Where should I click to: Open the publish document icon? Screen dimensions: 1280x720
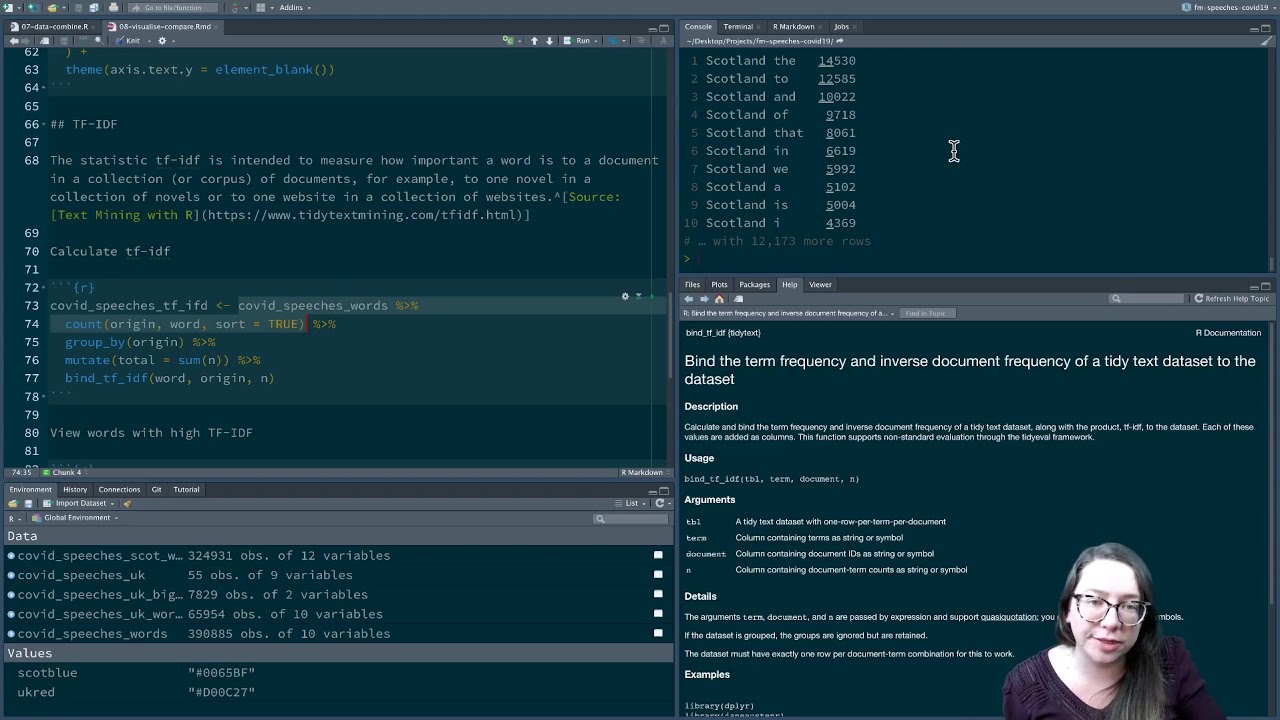(613, 41)
